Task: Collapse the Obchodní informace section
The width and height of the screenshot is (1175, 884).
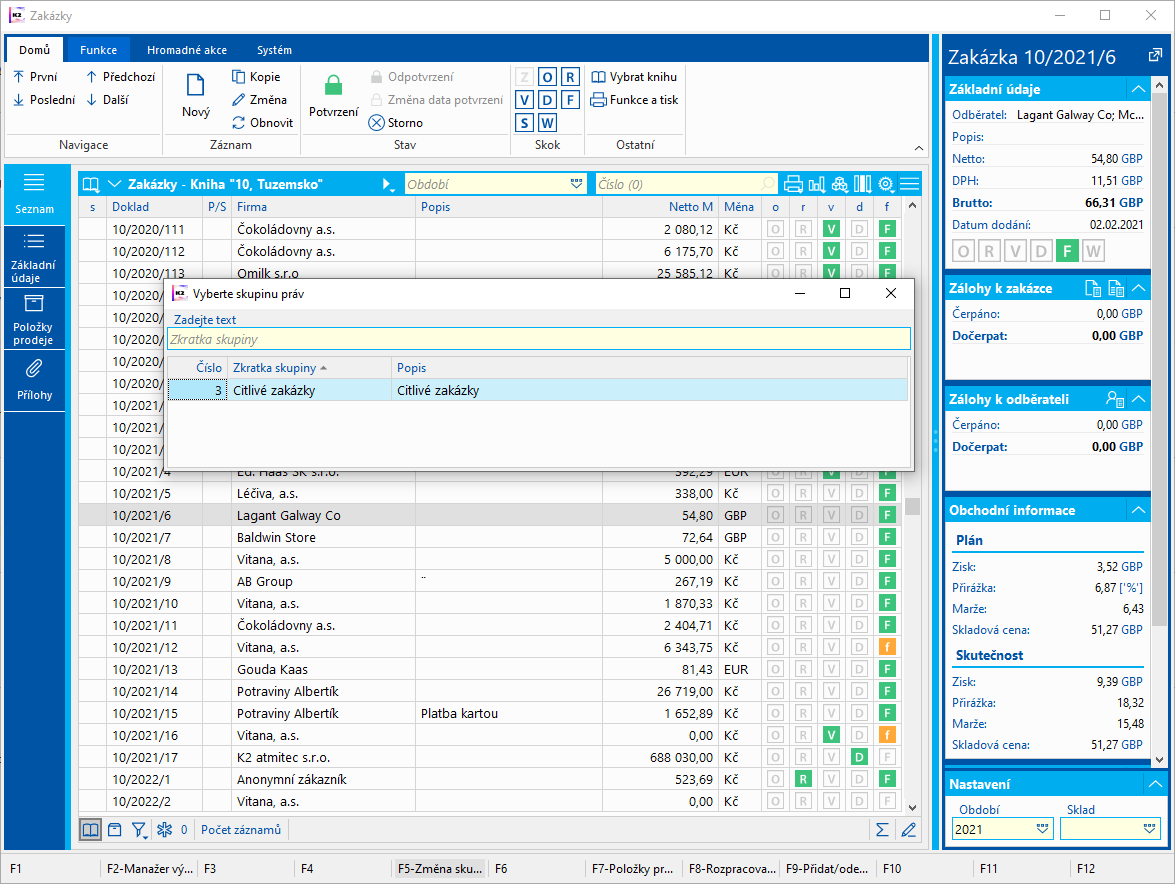Action: (1137, 510)
